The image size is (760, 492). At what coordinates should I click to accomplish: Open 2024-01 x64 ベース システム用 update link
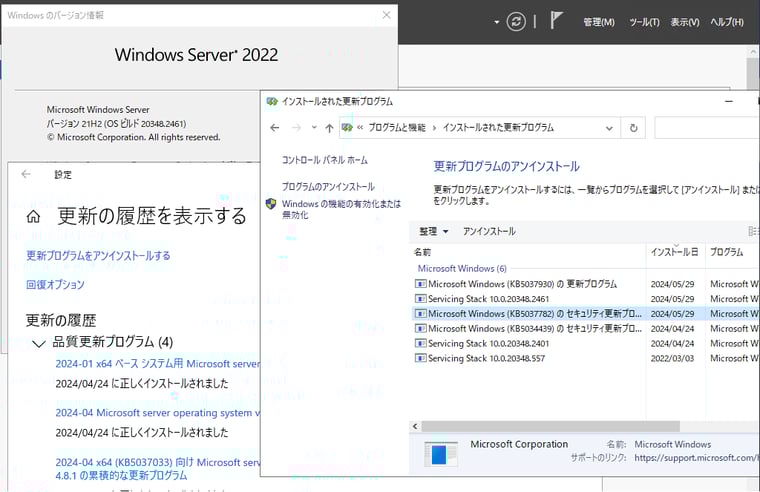(158, 364)
